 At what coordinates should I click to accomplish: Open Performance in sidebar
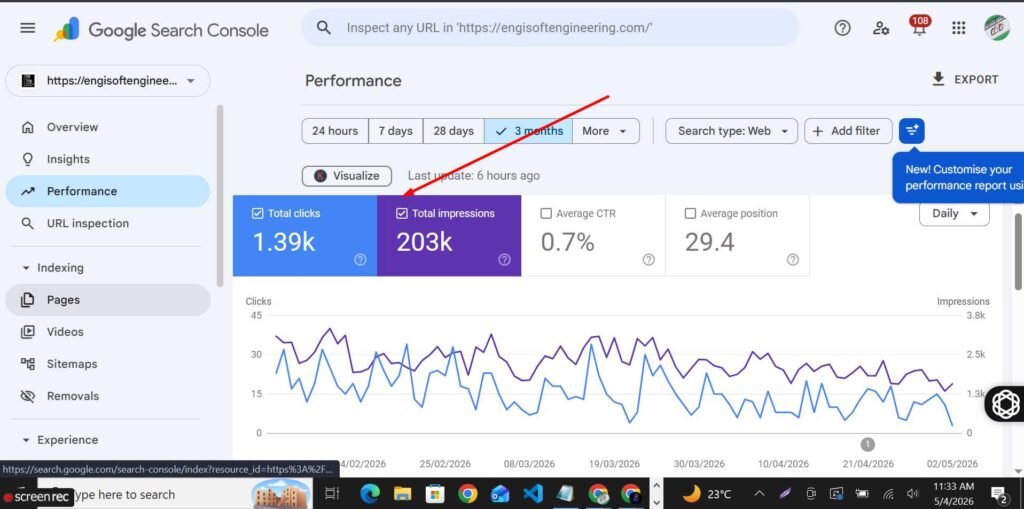tap(108, 191)
